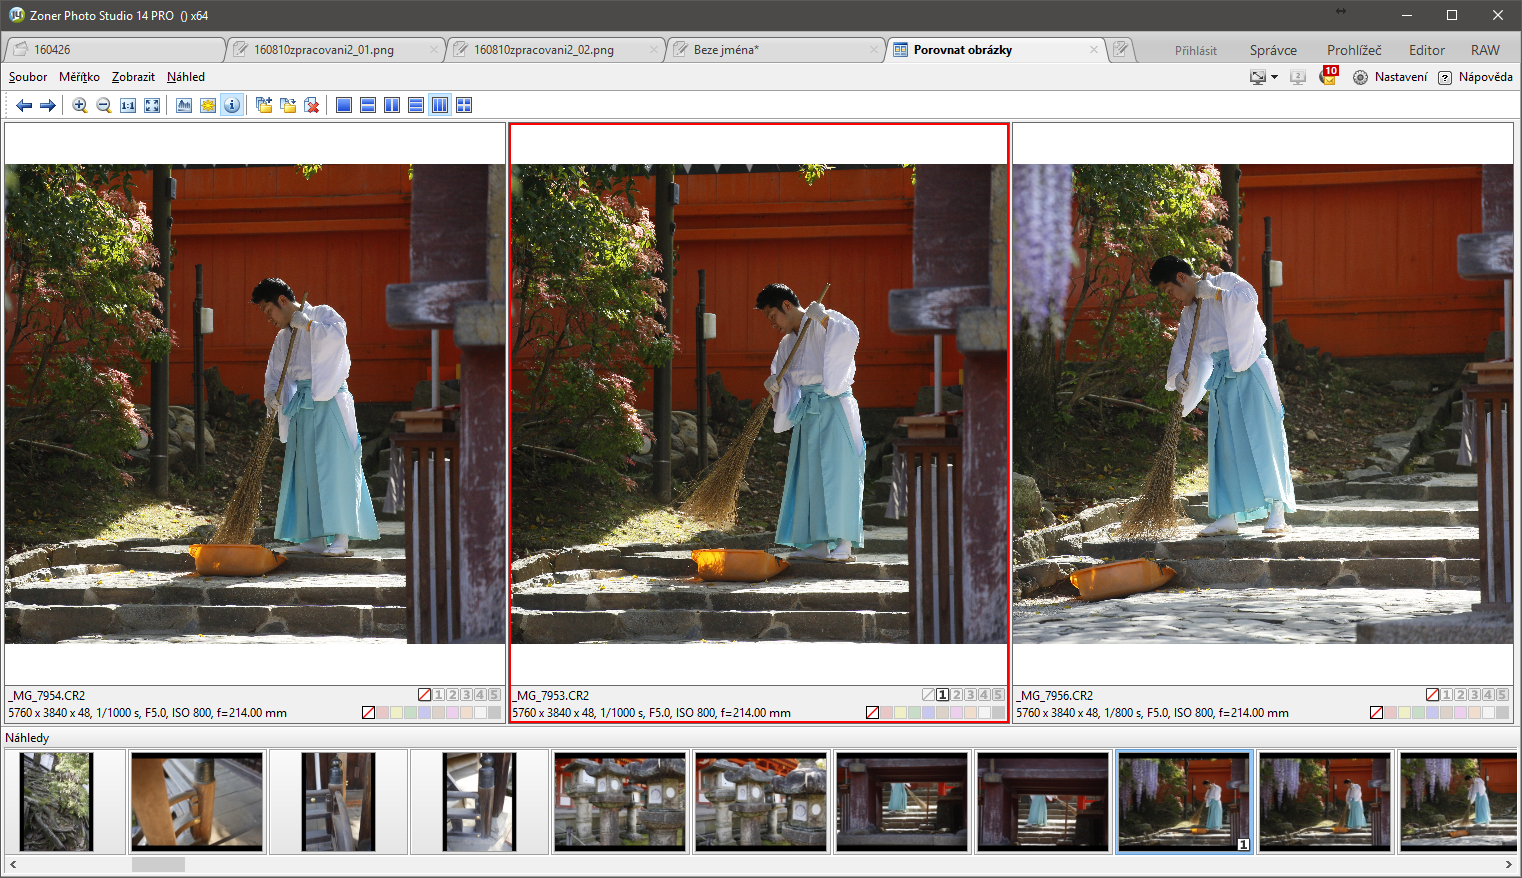Switch to three vertical columns layout
Viewport: 1522px width, 878px height.
tap(440, 105)
